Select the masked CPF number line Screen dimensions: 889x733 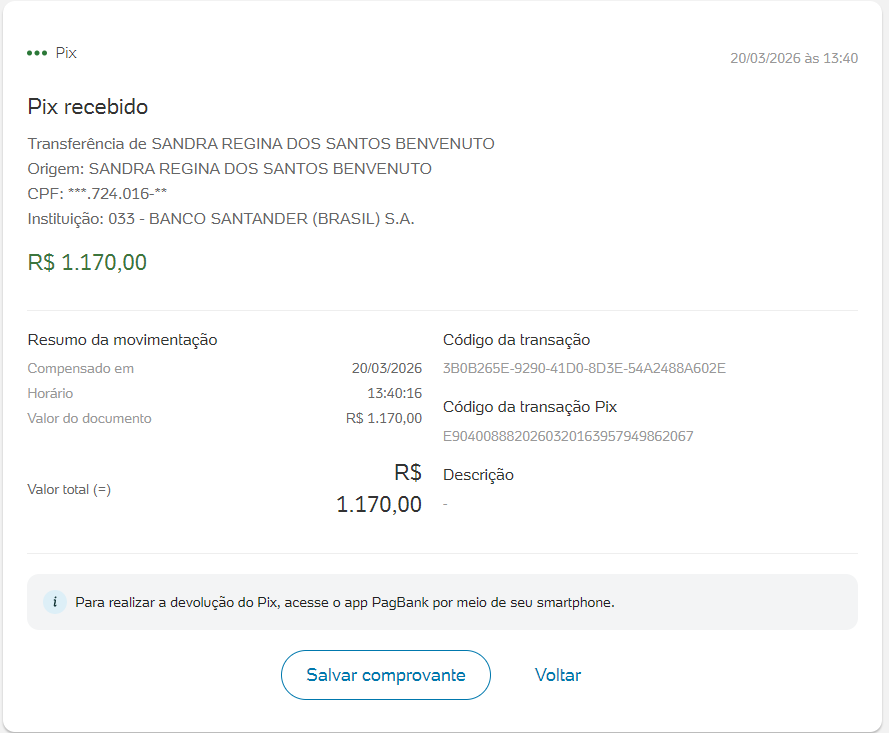[x=97, y=193]
